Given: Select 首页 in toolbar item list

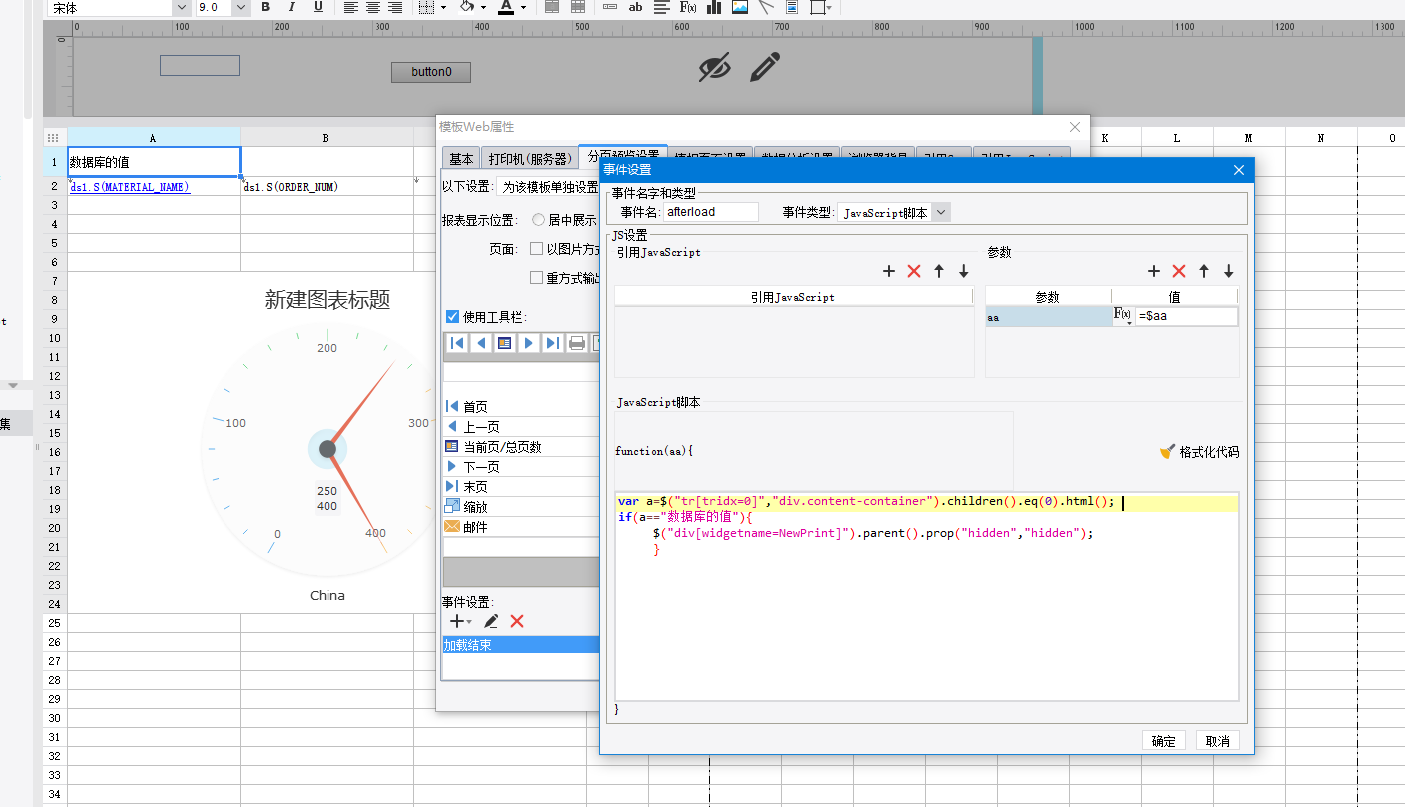Looking at the screenshot, I should tap(520, 407).
